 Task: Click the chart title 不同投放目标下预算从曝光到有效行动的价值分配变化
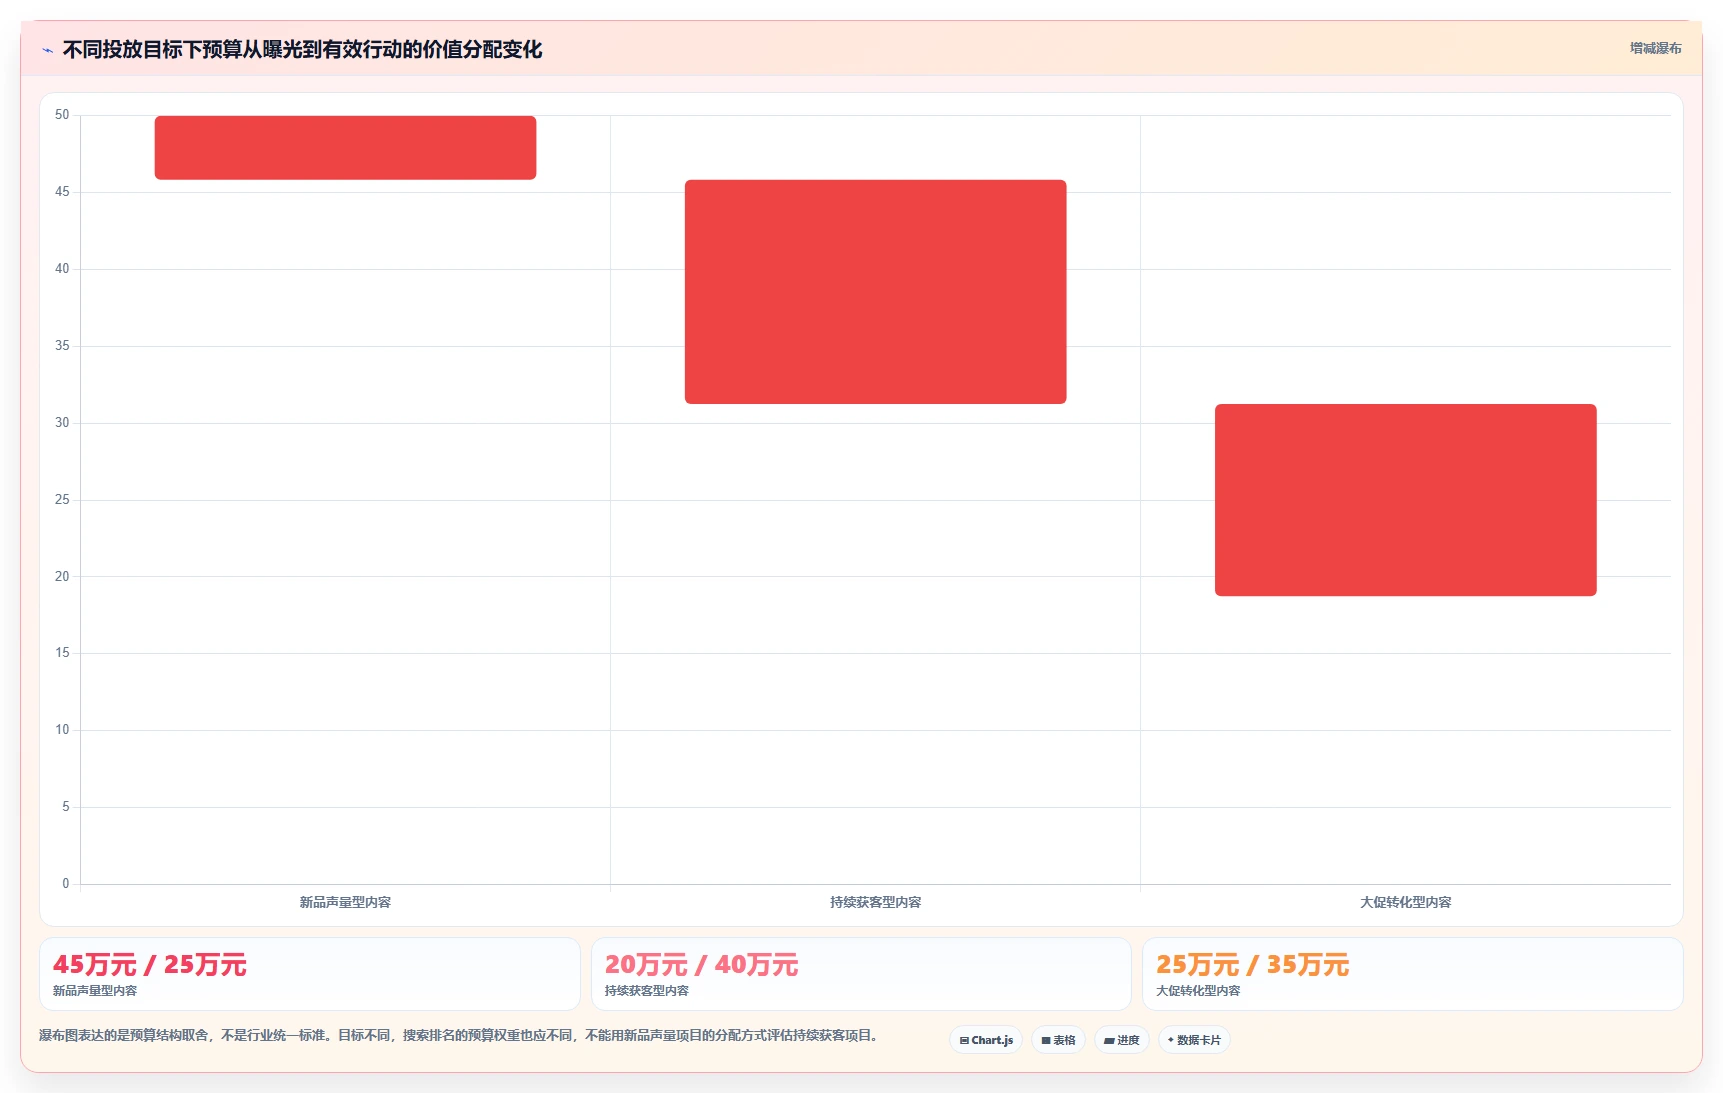[x=302, y=49]
